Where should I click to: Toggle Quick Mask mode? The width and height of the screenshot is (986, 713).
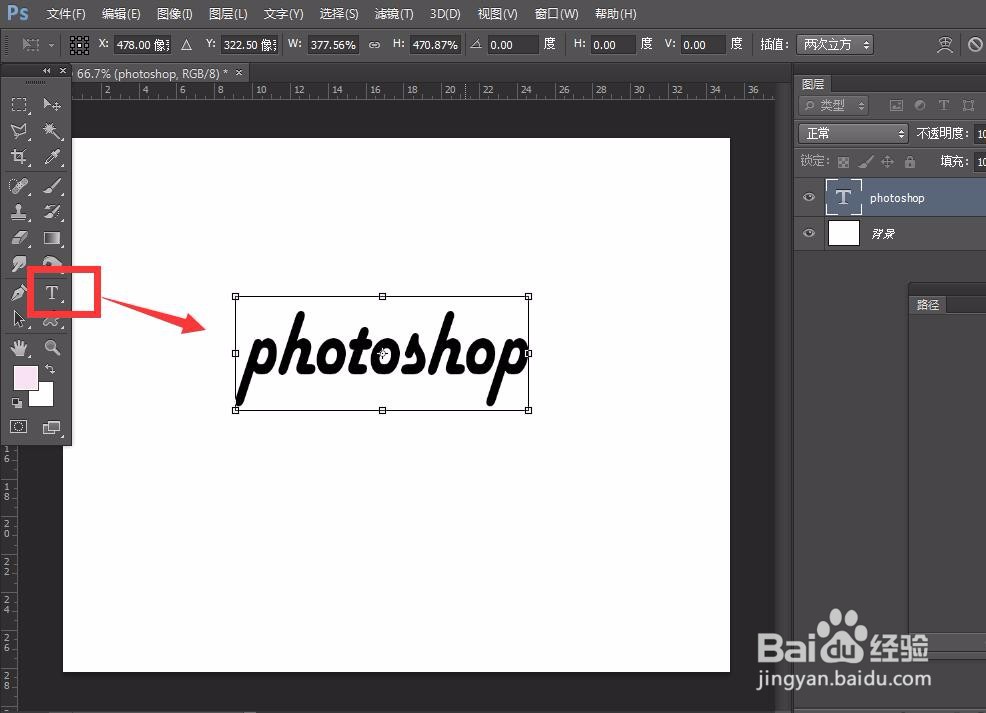tap(19, 428)
